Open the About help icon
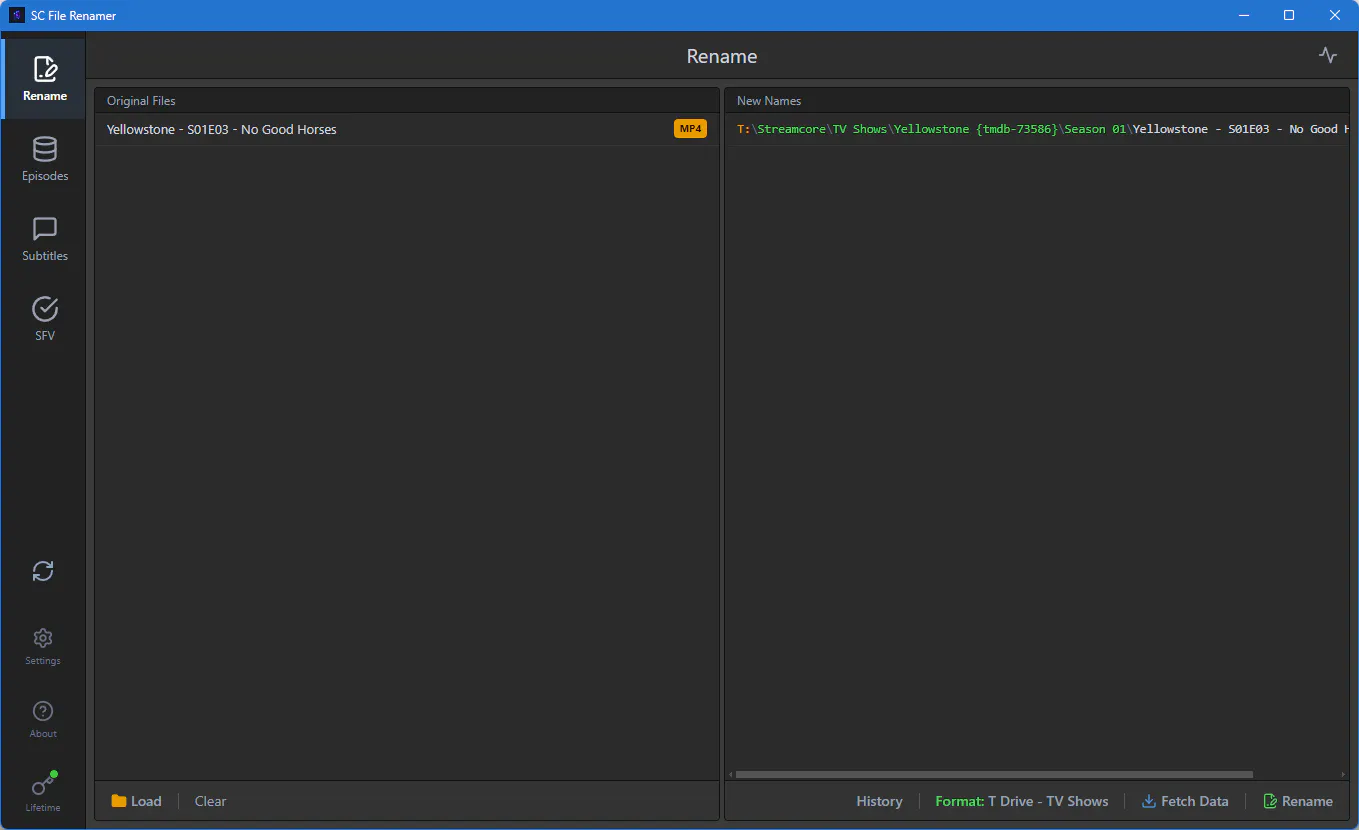 tap(43, 719)
